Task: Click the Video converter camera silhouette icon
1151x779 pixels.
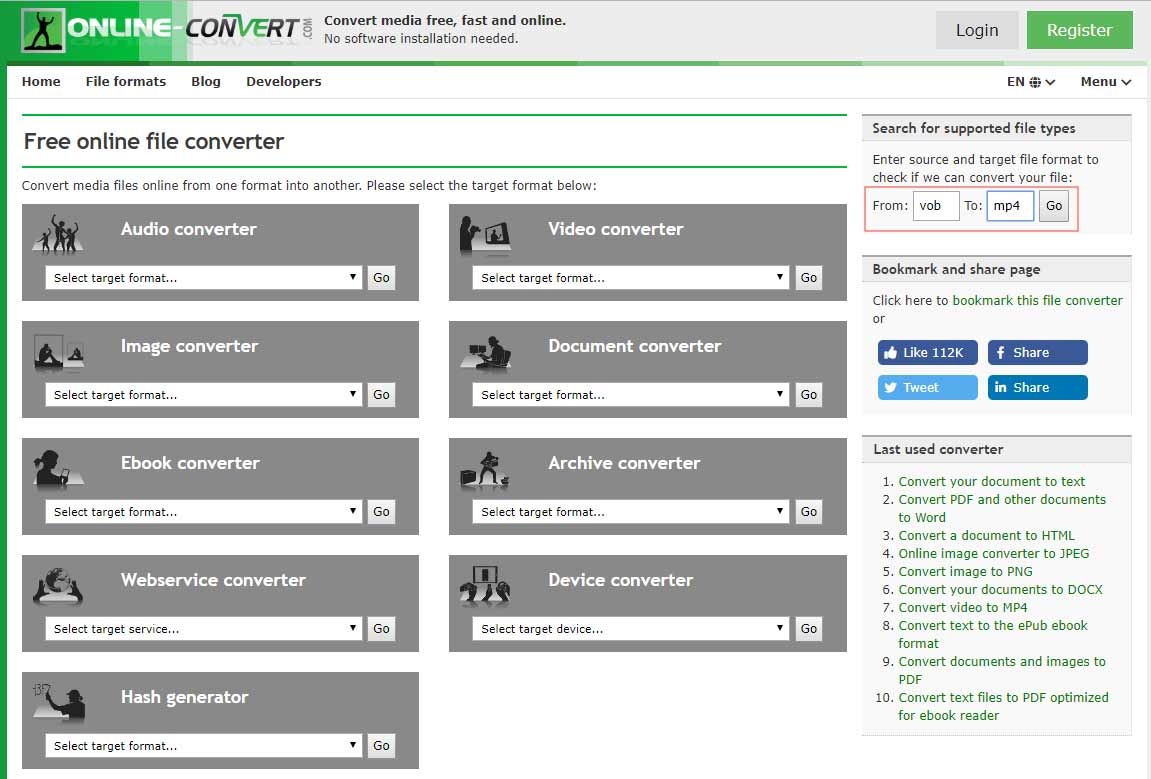Action: point(484,234)
